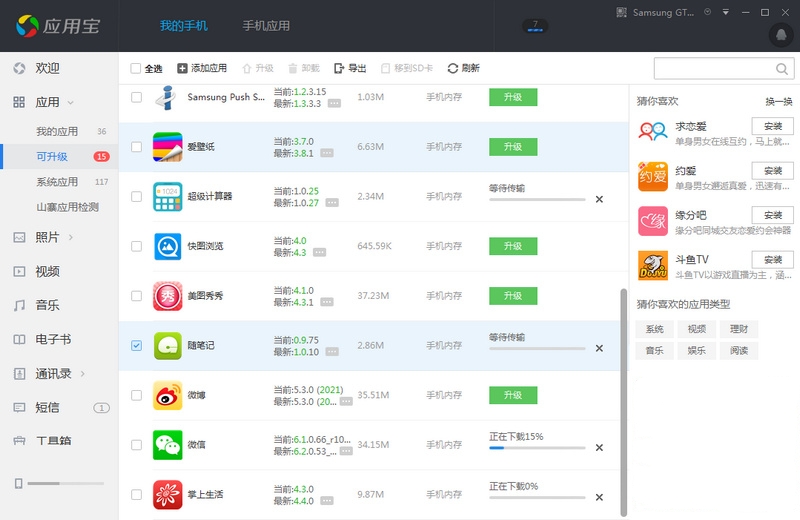Check the Samsung Push Service checkbox
This screenshot has height=520, width=800.
(x=136, y=97)
